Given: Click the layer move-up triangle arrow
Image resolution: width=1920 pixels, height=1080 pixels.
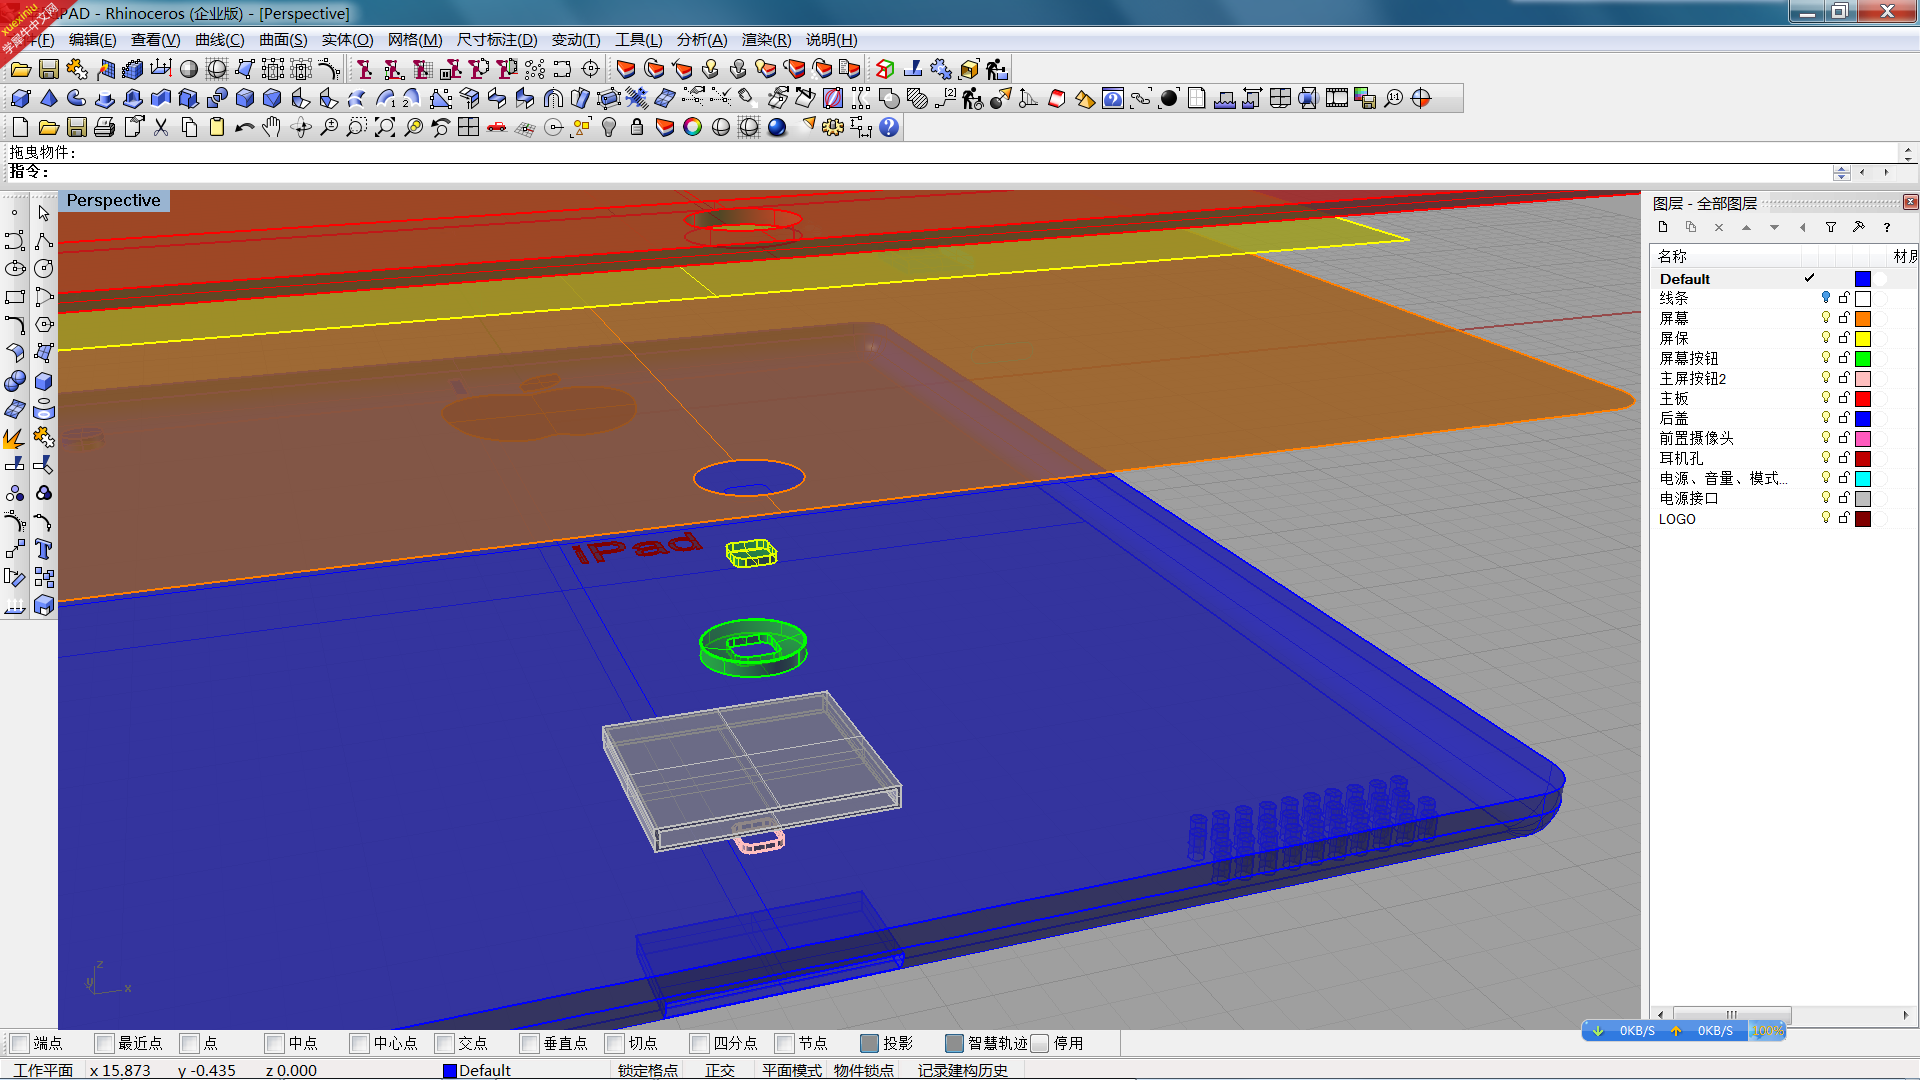Looking at the screenshot, I should (x=1747, y=227).
